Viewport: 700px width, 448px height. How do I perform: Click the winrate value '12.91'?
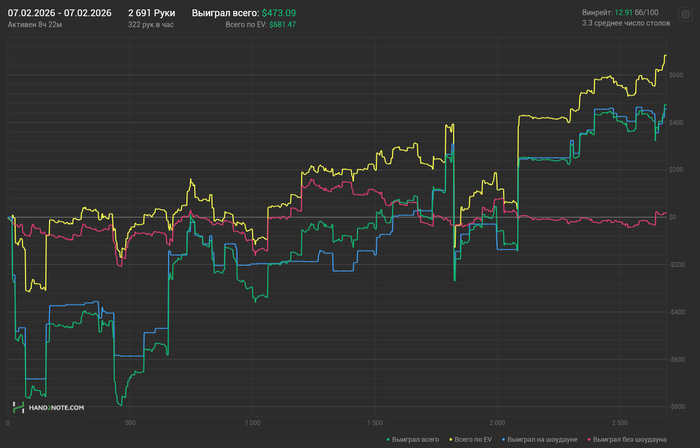[x=624, y=12]
